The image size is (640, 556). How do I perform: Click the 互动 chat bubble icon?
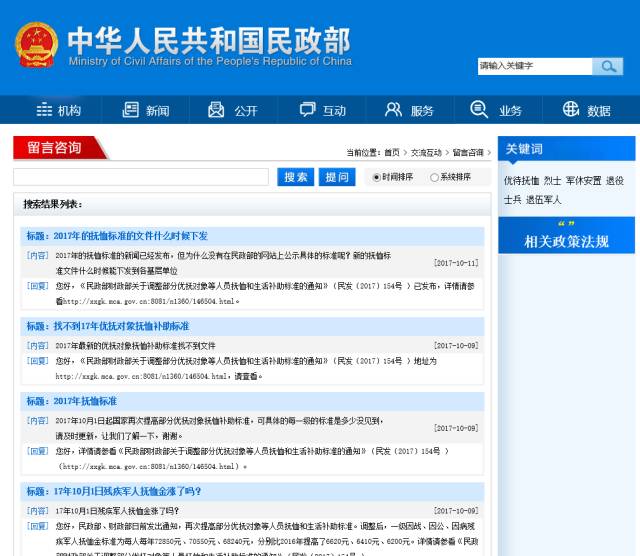click(x=307, y=110)
